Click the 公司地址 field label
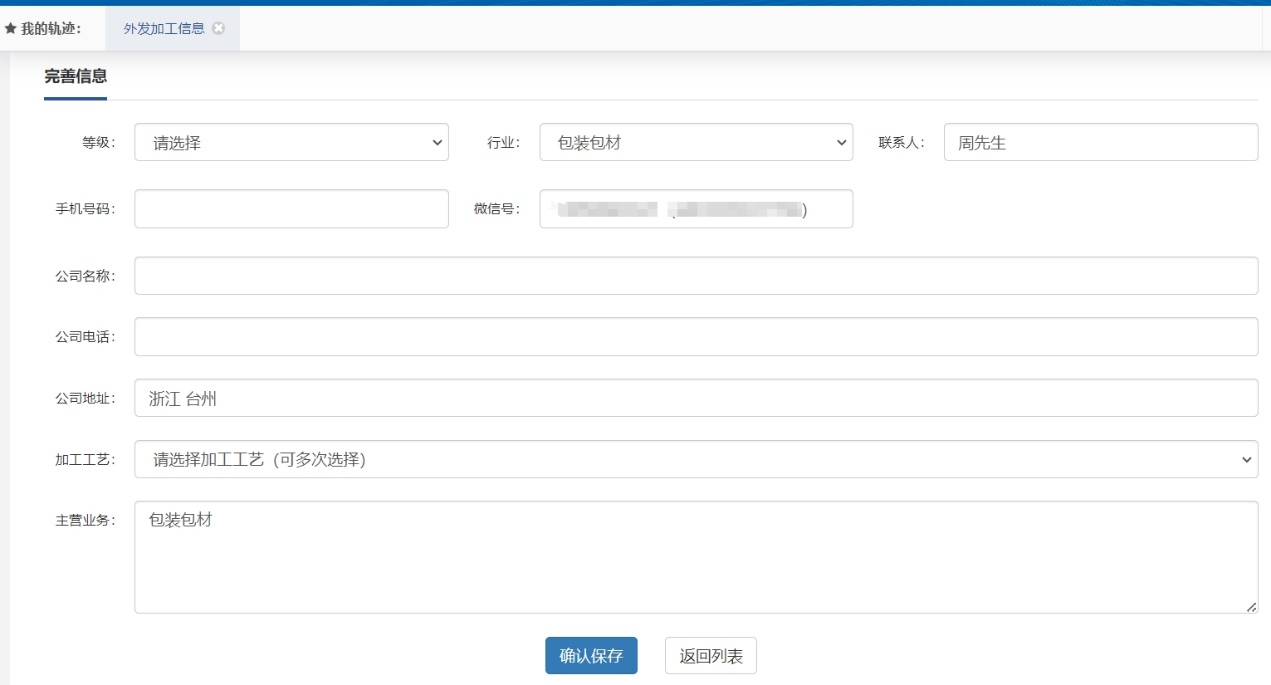 [x=86, y=398]
